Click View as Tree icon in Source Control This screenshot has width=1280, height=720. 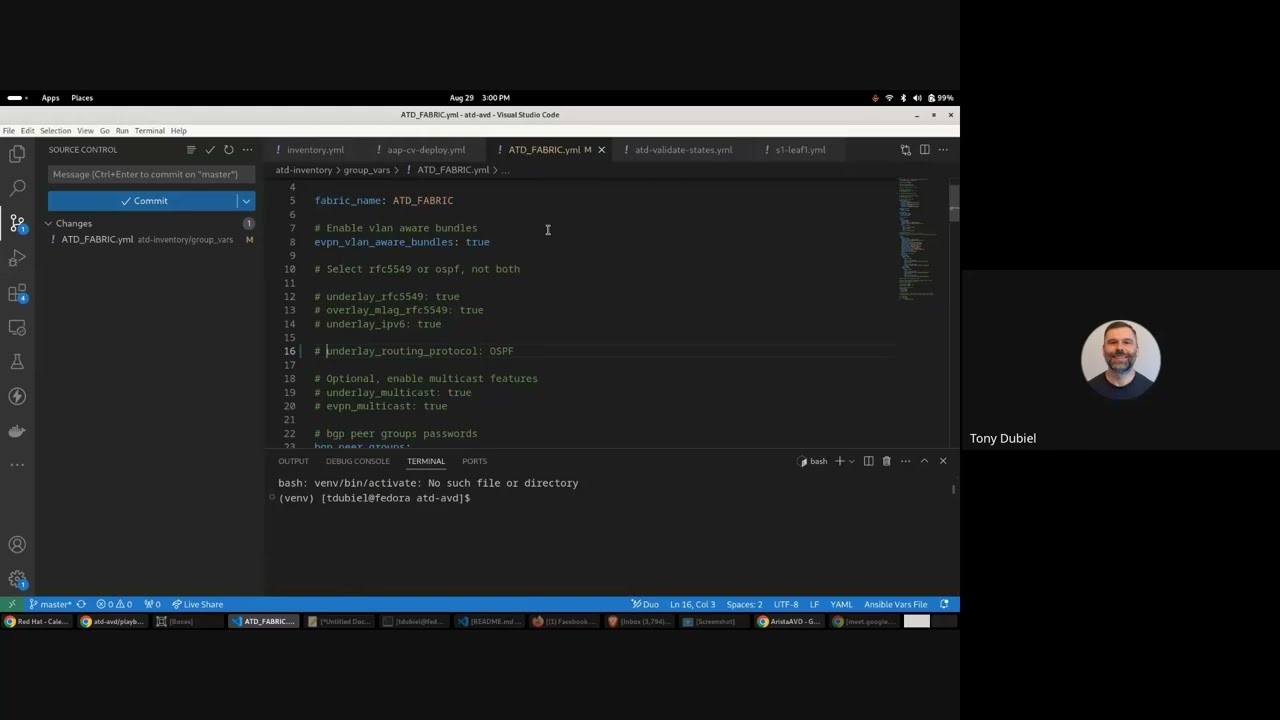click(191, 150)
